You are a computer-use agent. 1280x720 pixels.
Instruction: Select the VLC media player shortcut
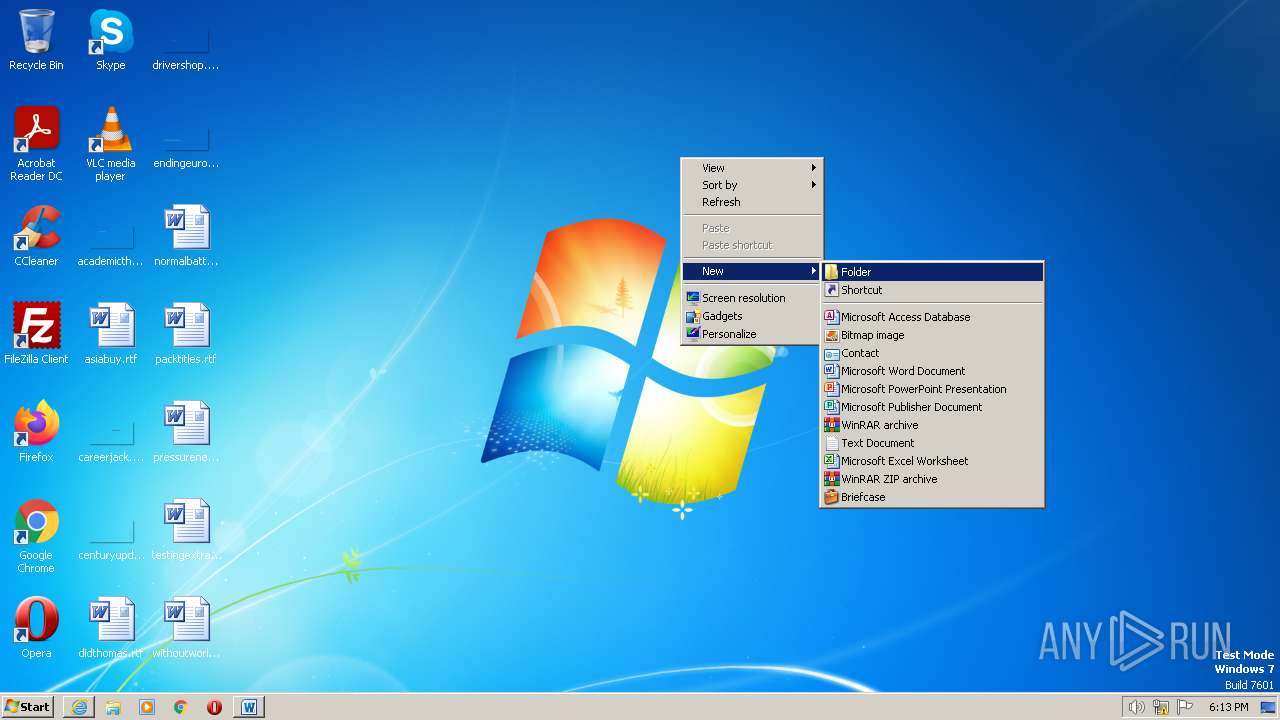(110, 144)
